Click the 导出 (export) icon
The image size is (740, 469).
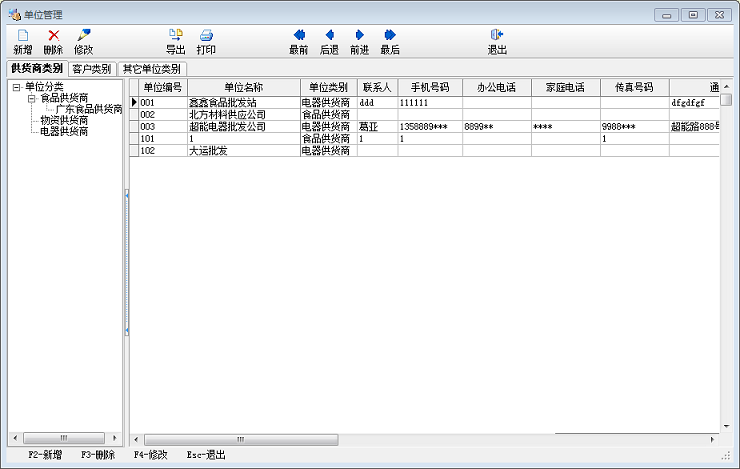click(x=176, y=35)
